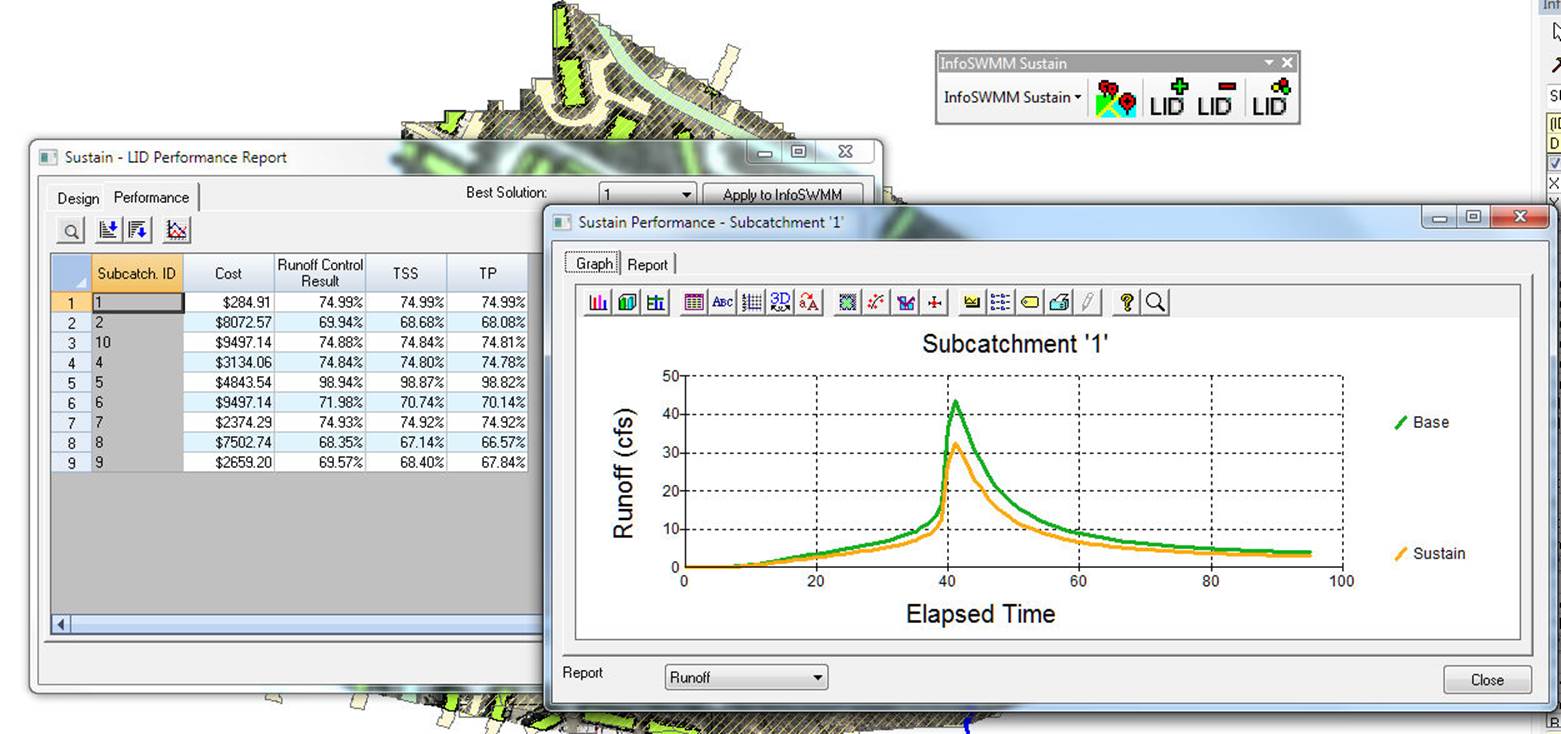The width and height of the screenshot is (1561, 734).
Task: Click the remove LID red minus icon
Action: tap(1216, 98)
